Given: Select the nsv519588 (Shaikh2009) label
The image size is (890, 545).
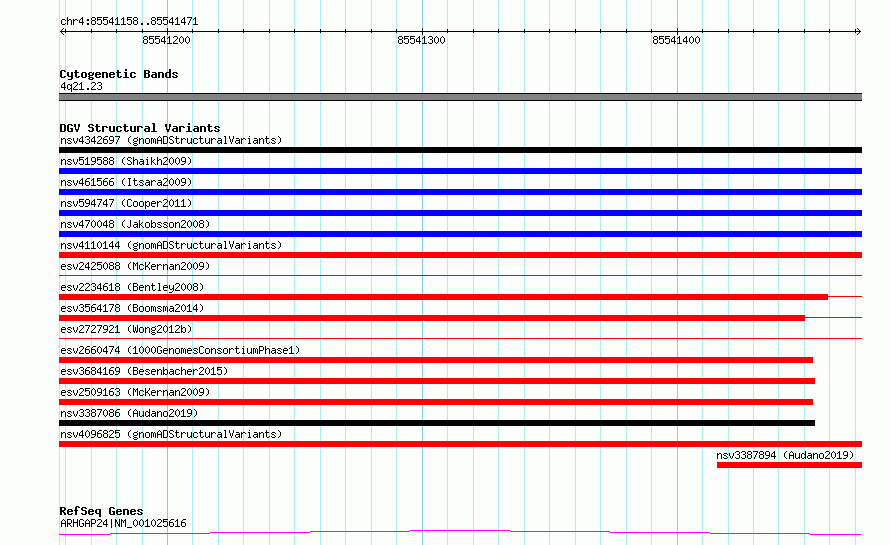Looking at the screenshot, I should [x=126, y=161].
